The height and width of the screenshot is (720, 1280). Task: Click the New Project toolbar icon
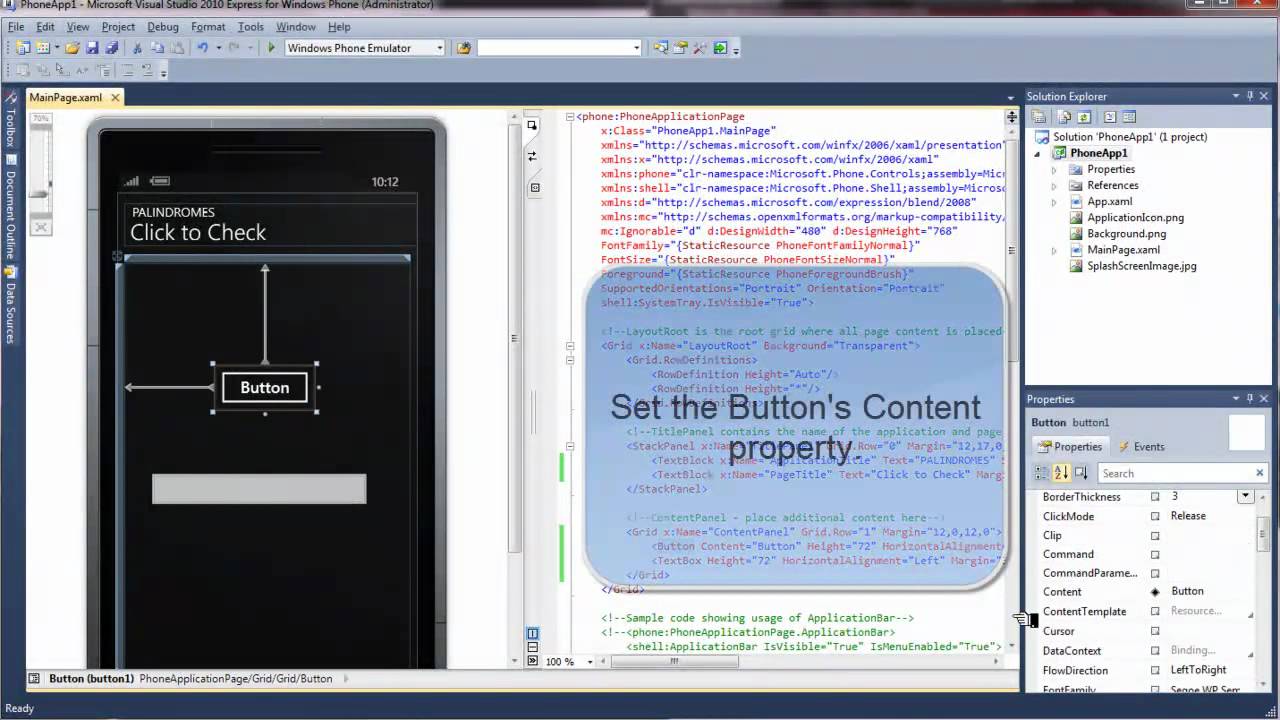22,48
